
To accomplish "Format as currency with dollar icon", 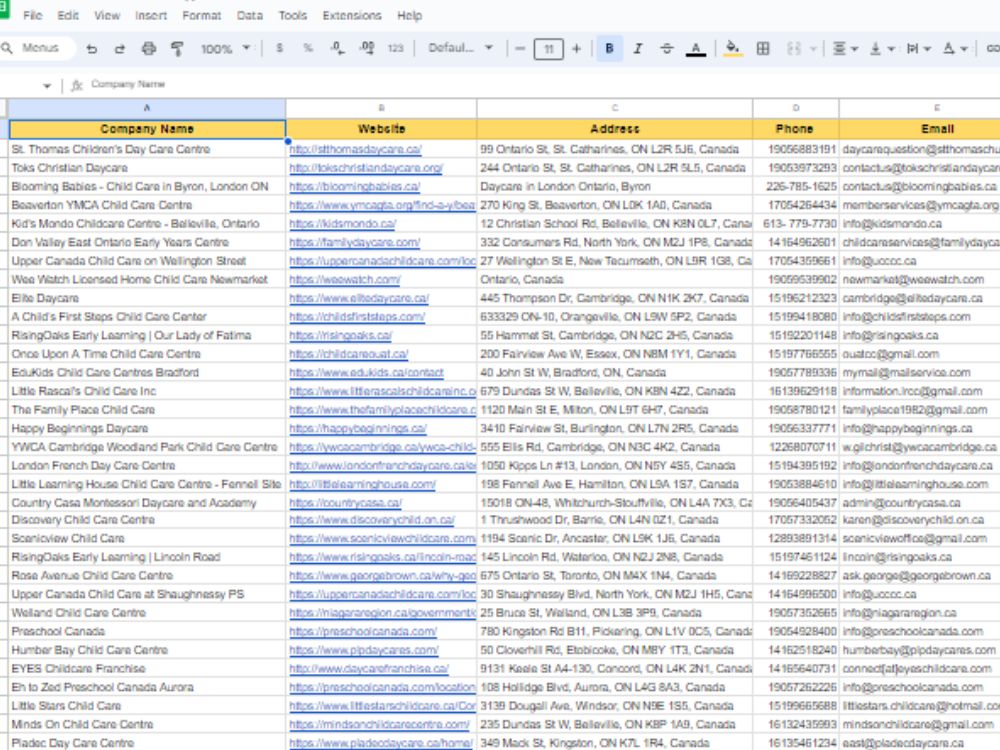I will 279,48.
